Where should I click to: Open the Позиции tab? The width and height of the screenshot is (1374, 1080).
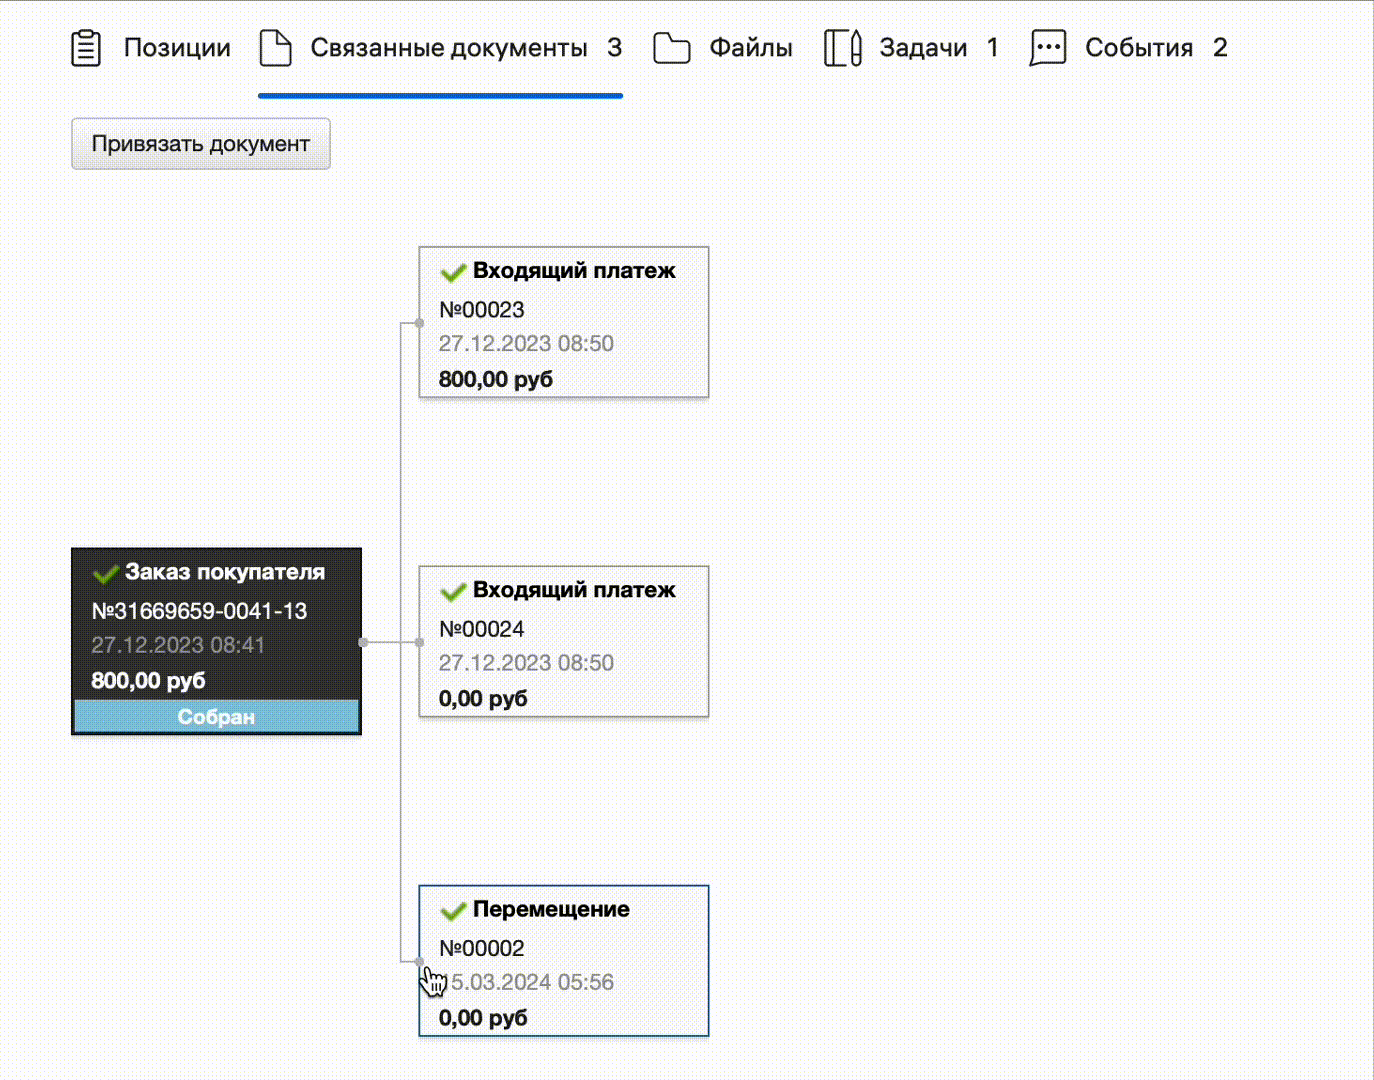(x=177, y=48)
